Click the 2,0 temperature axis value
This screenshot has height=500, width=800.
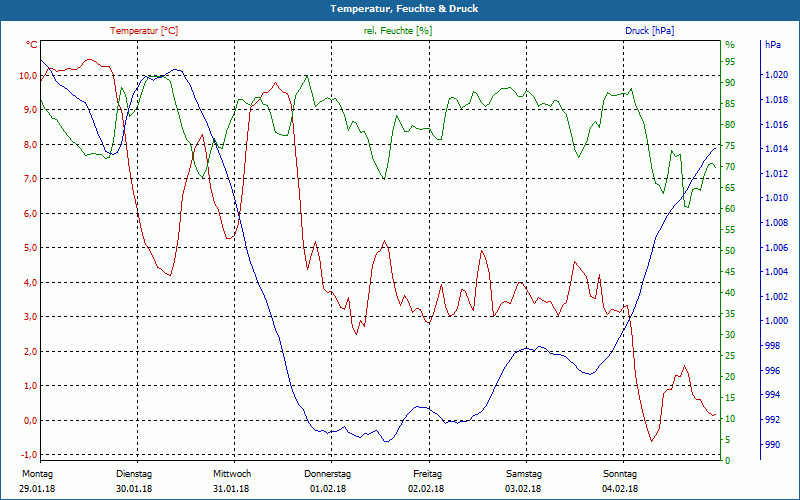(30, 351)
